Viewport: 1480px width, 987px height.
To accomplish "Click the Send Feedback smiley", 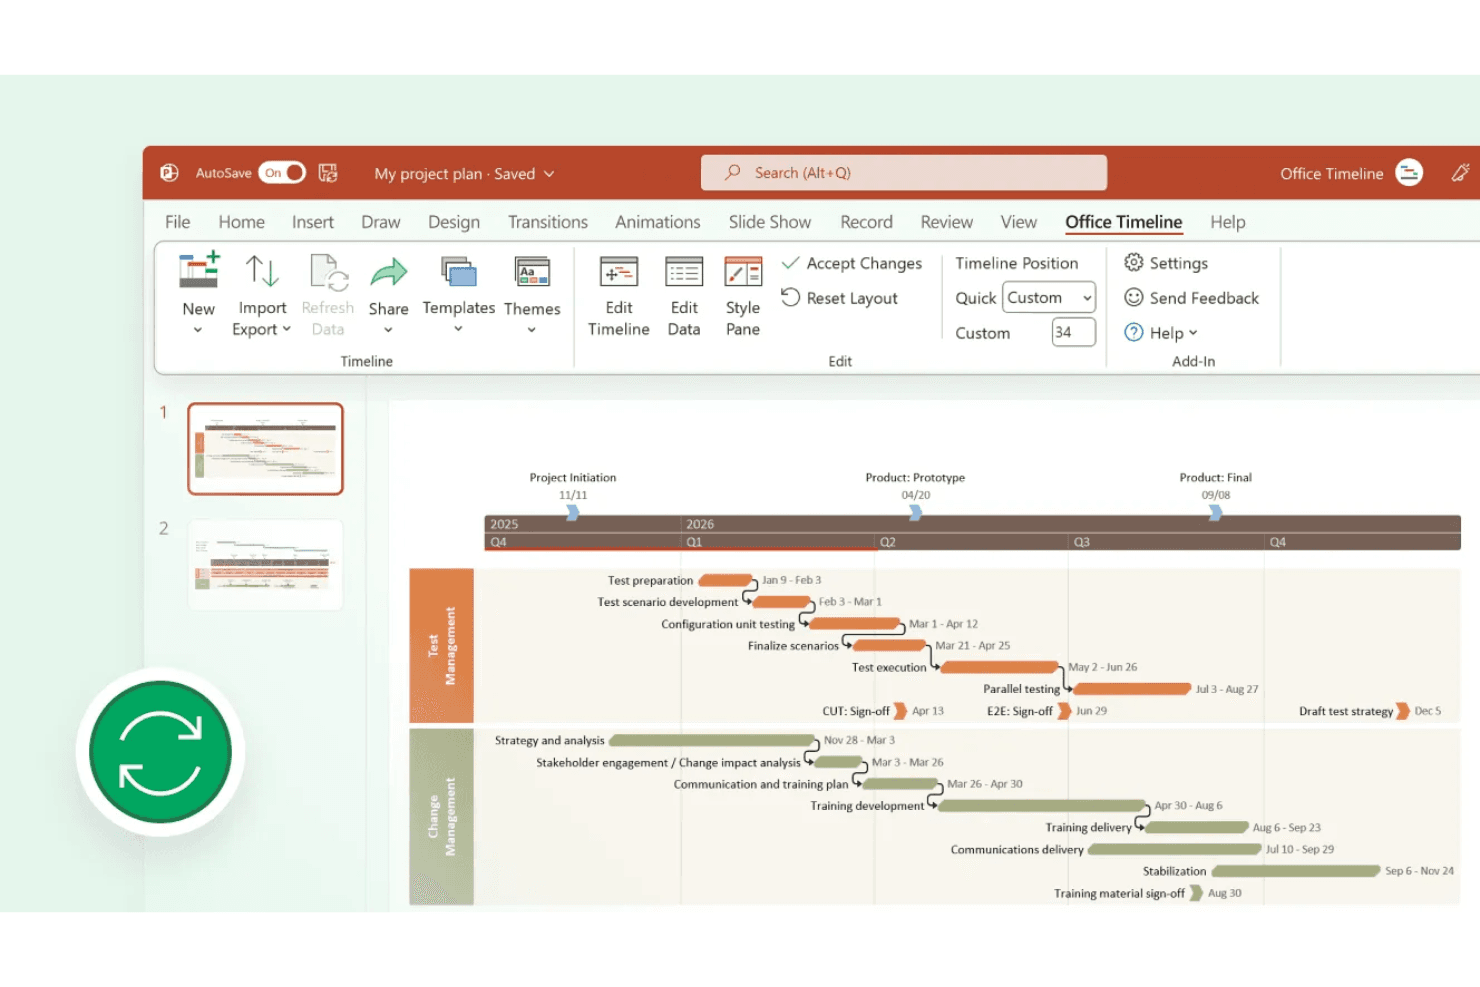I will click(x=1134, y=297).
